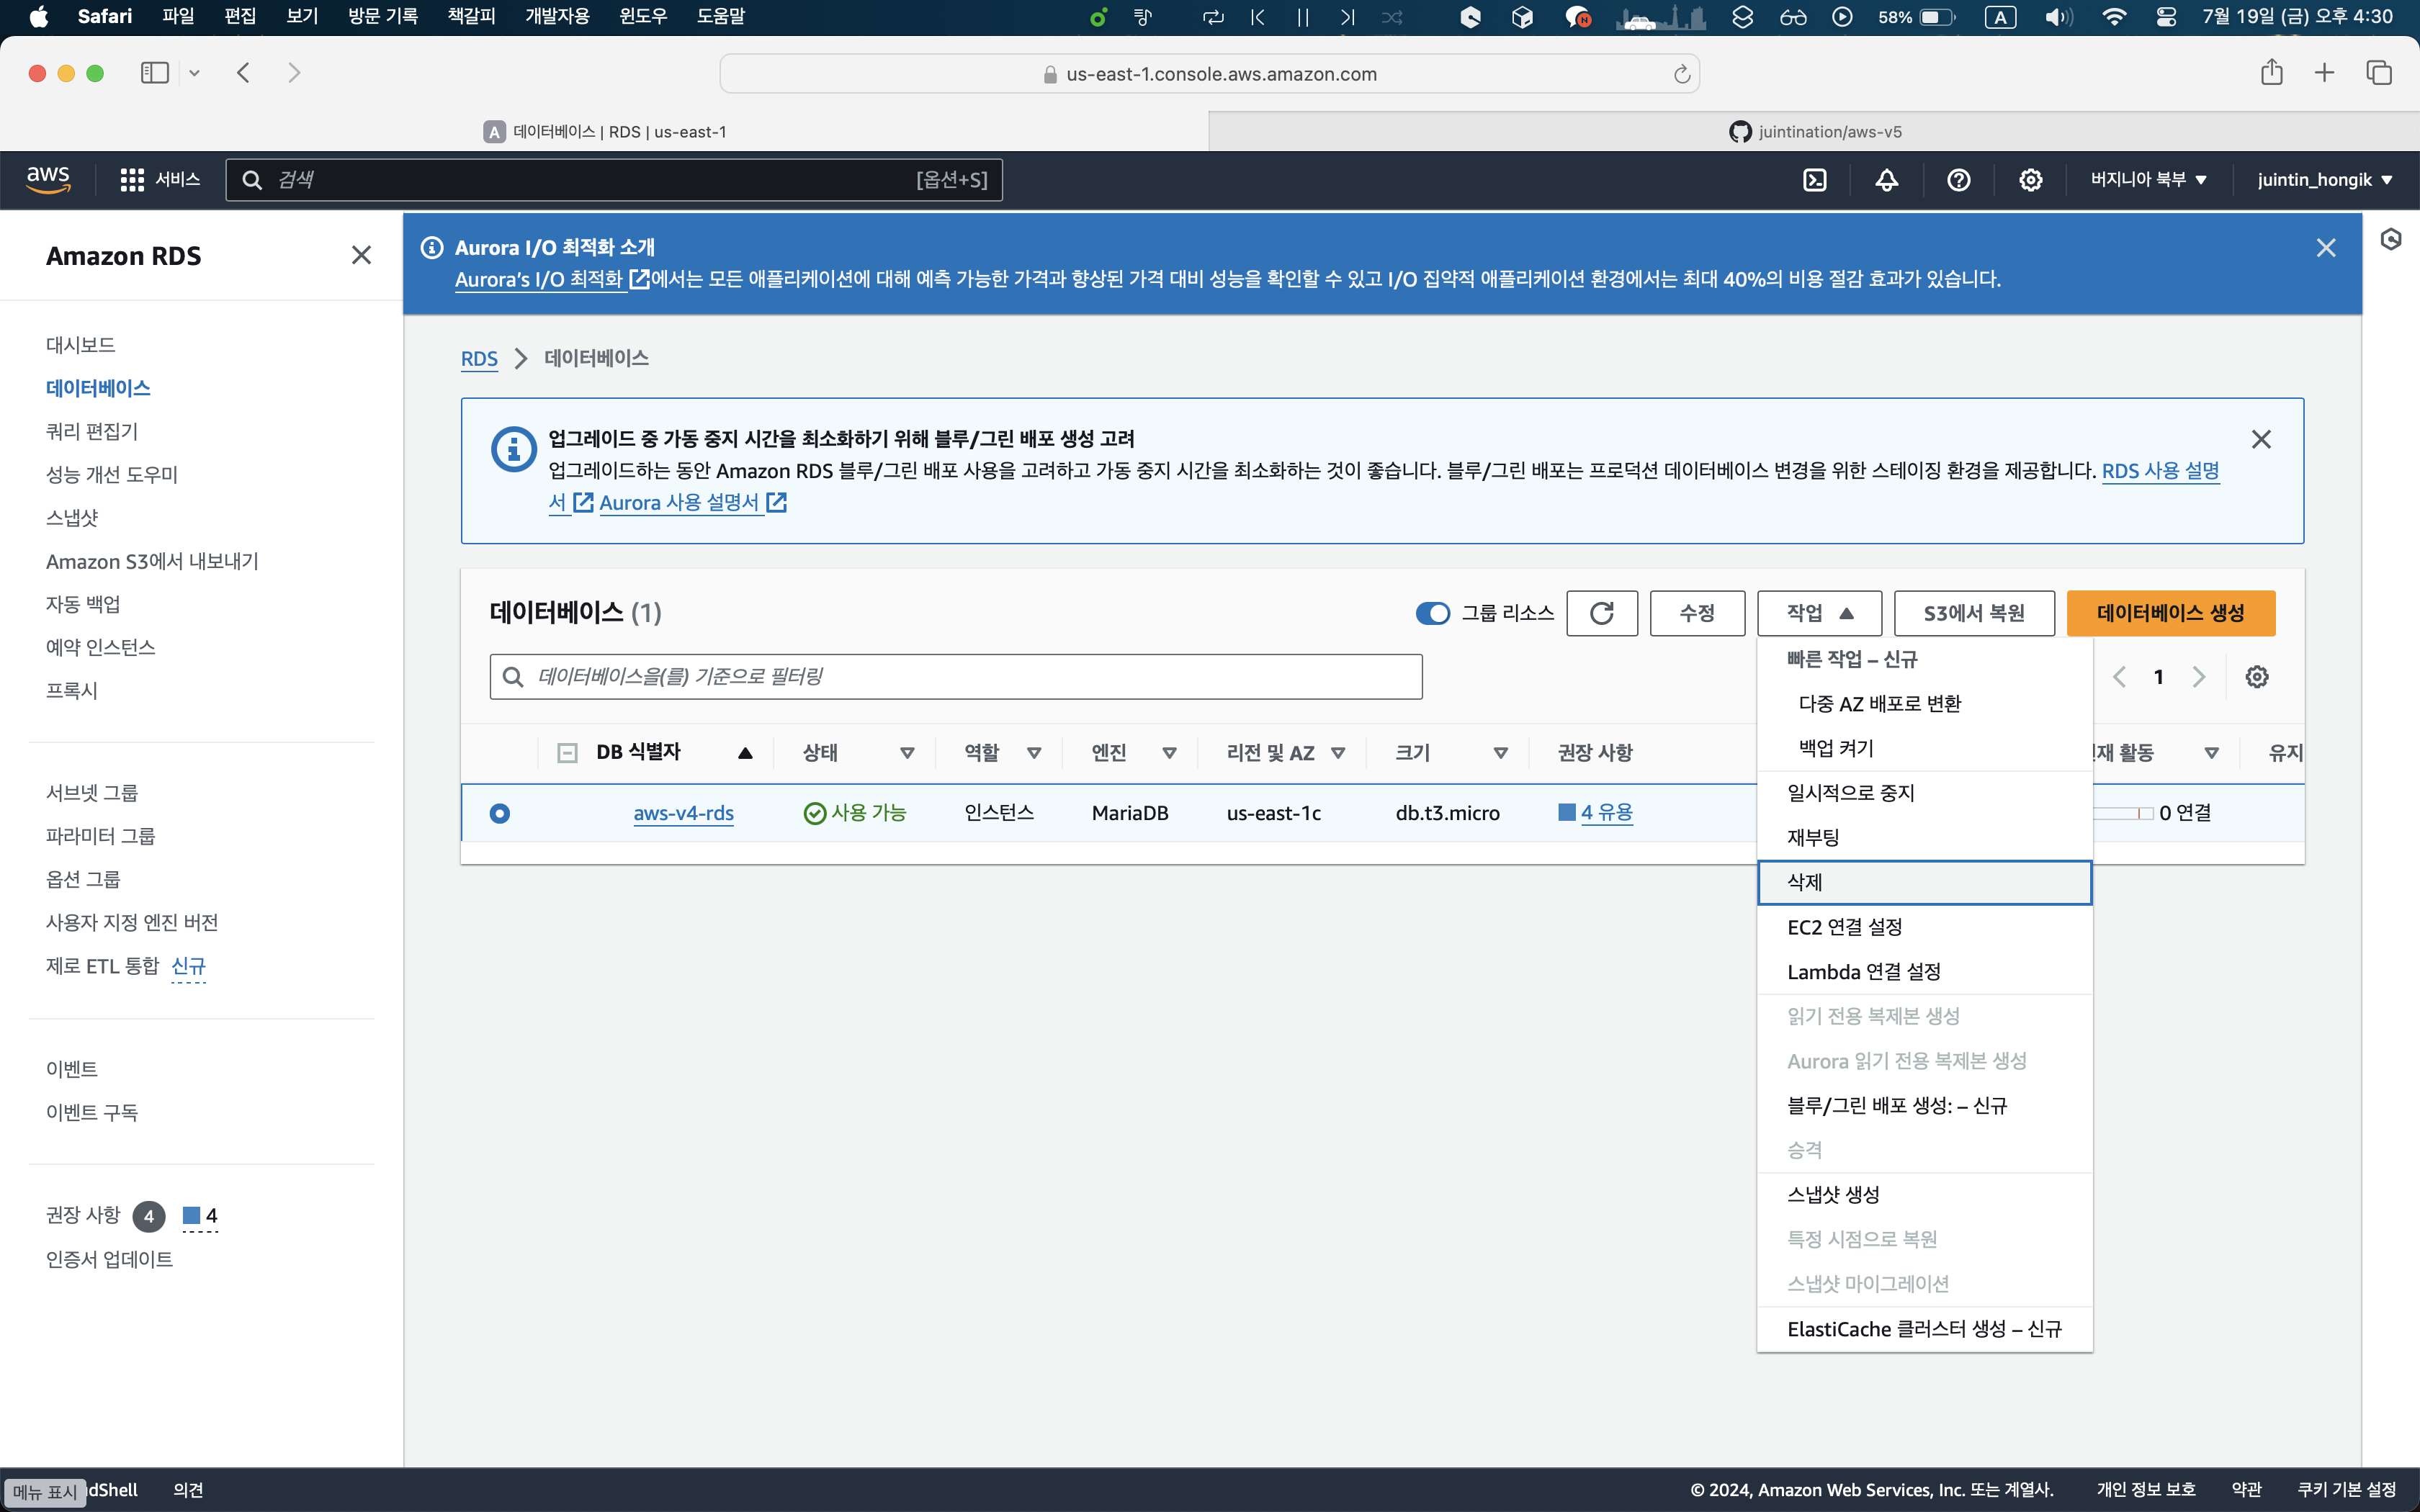2420x1512 pixels.
Task: Select the aws-v4-rds radio button
Action: [x=500, y=813]
